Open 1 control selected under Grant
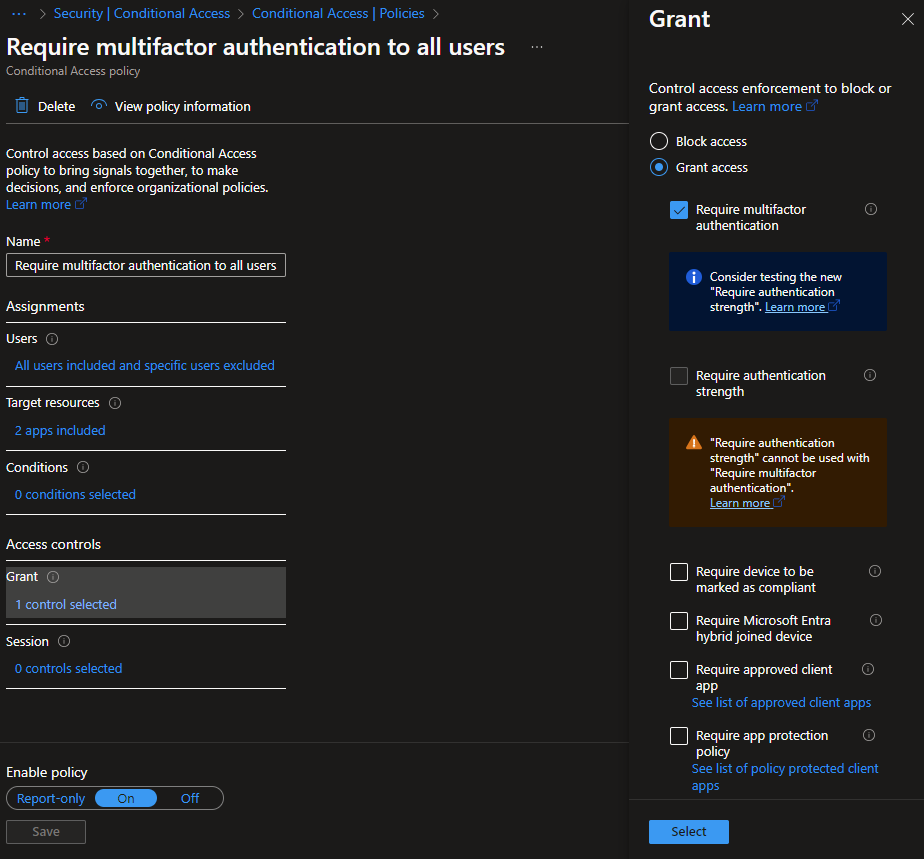 coord(66,604)
